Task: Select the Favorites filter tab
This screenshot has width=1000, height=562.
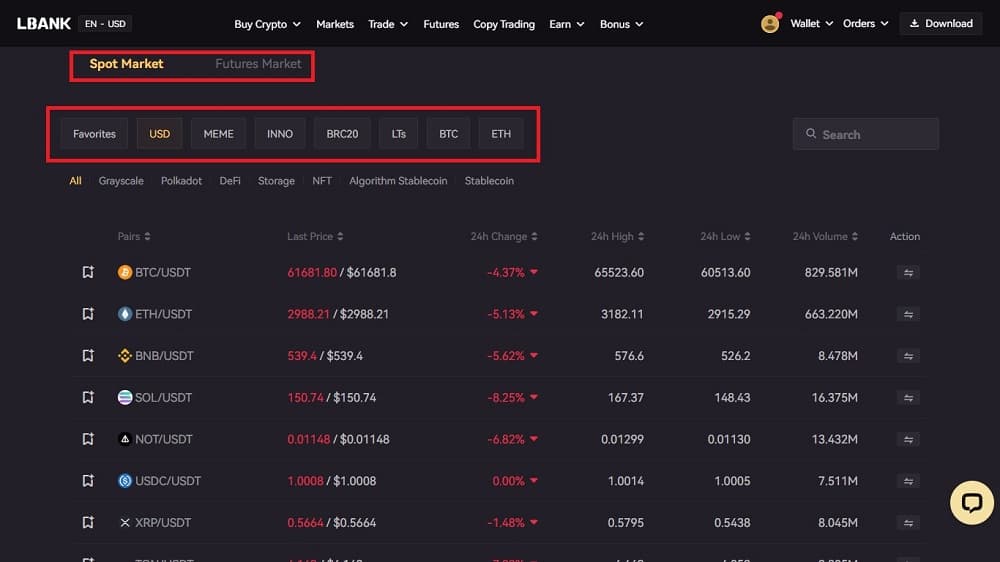Action: point(94,134)
